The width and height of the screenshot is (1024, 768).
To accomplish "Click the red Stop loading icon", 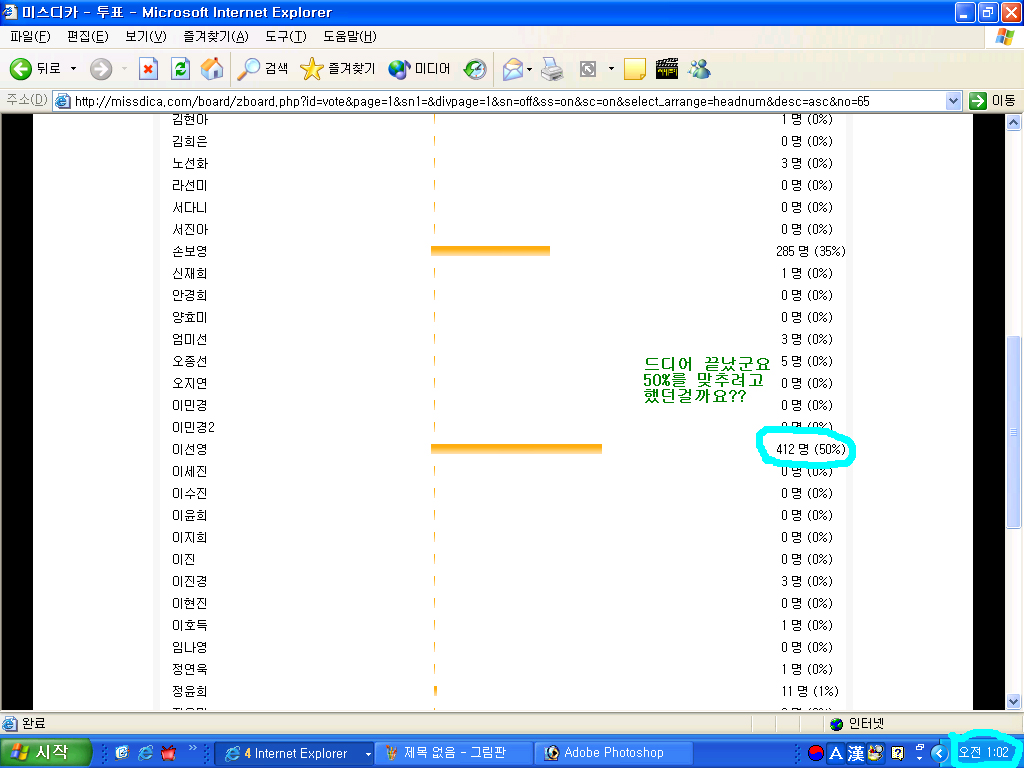I will [x=148, y=69].
